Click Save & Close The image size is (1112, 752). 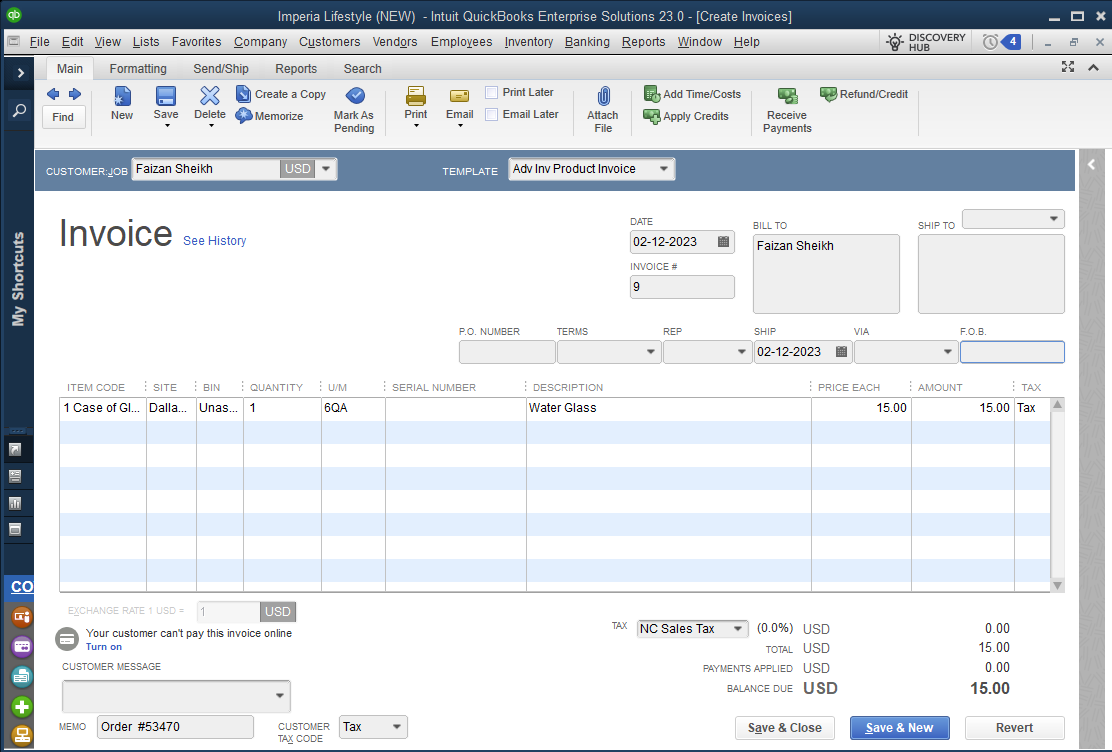point(784,728)
